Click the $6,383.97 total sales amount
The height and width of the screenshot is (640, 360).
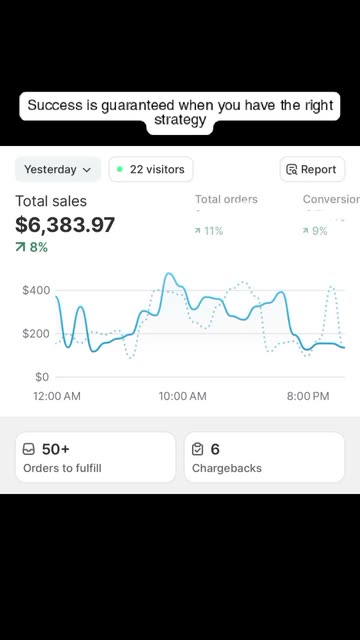(65, 225)
